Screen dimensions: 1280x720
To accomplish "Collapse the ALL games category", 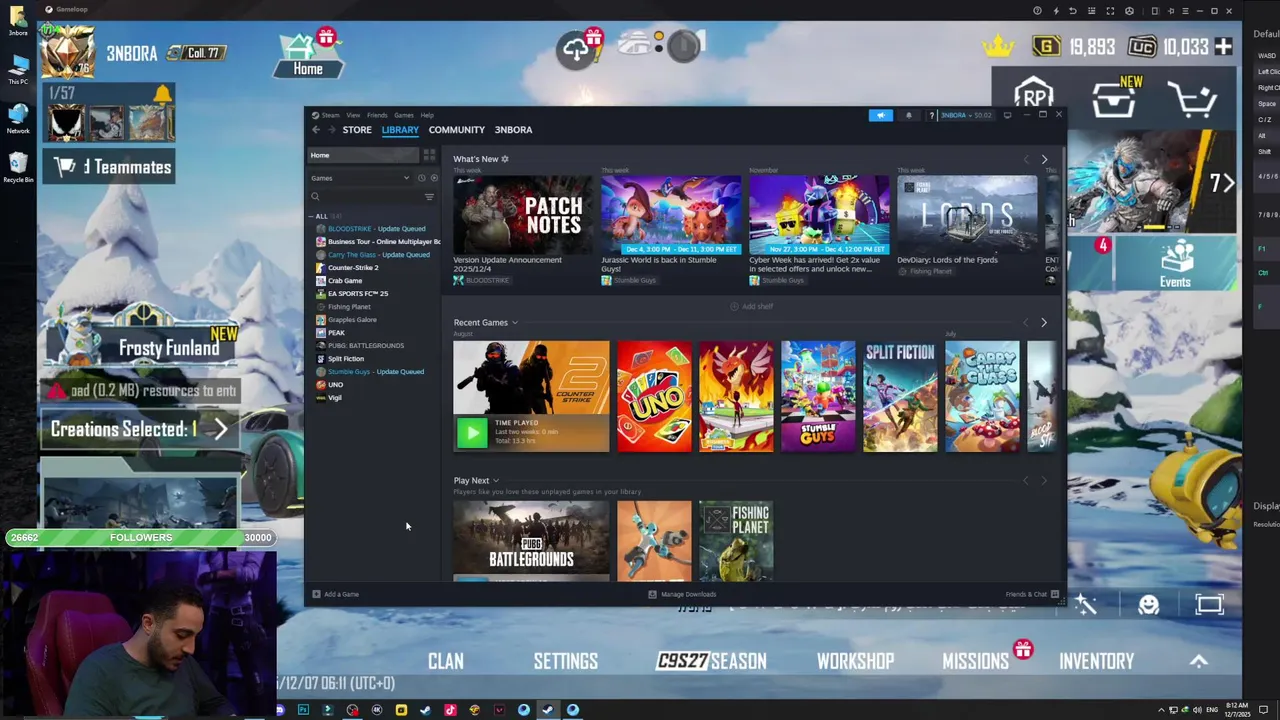I will 311,216.
